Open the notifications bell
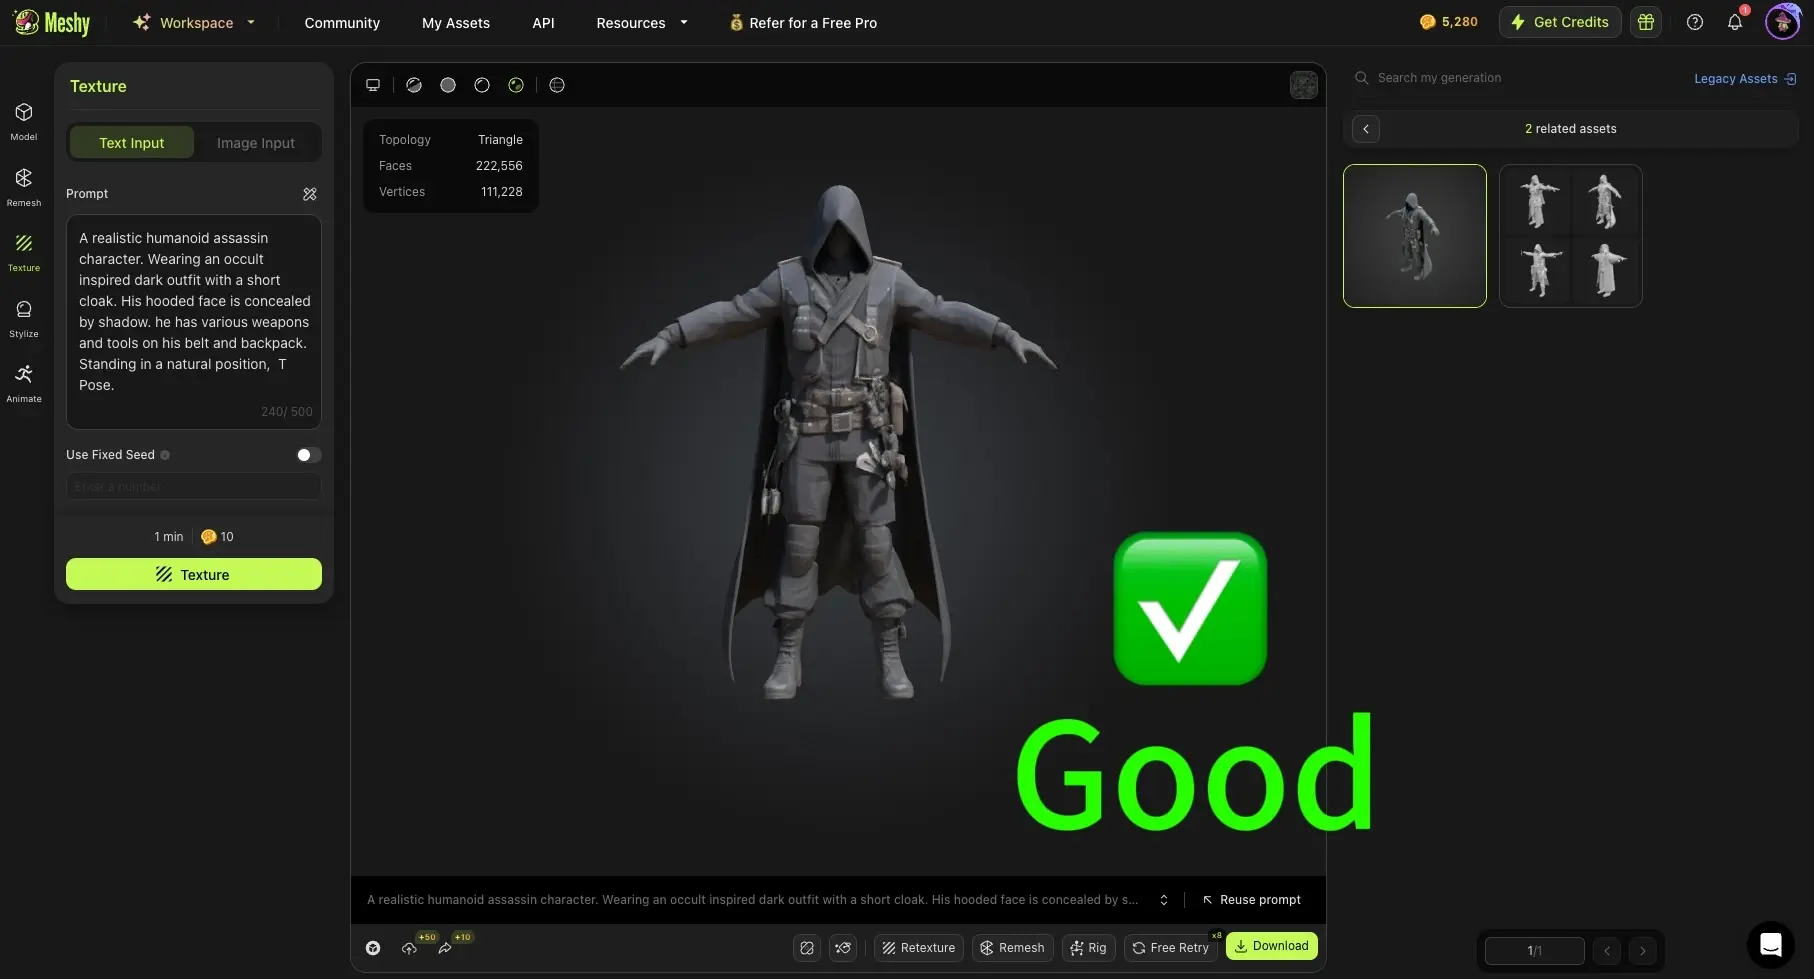This screenshot has width=1814, height=979. pos(1735,22)
